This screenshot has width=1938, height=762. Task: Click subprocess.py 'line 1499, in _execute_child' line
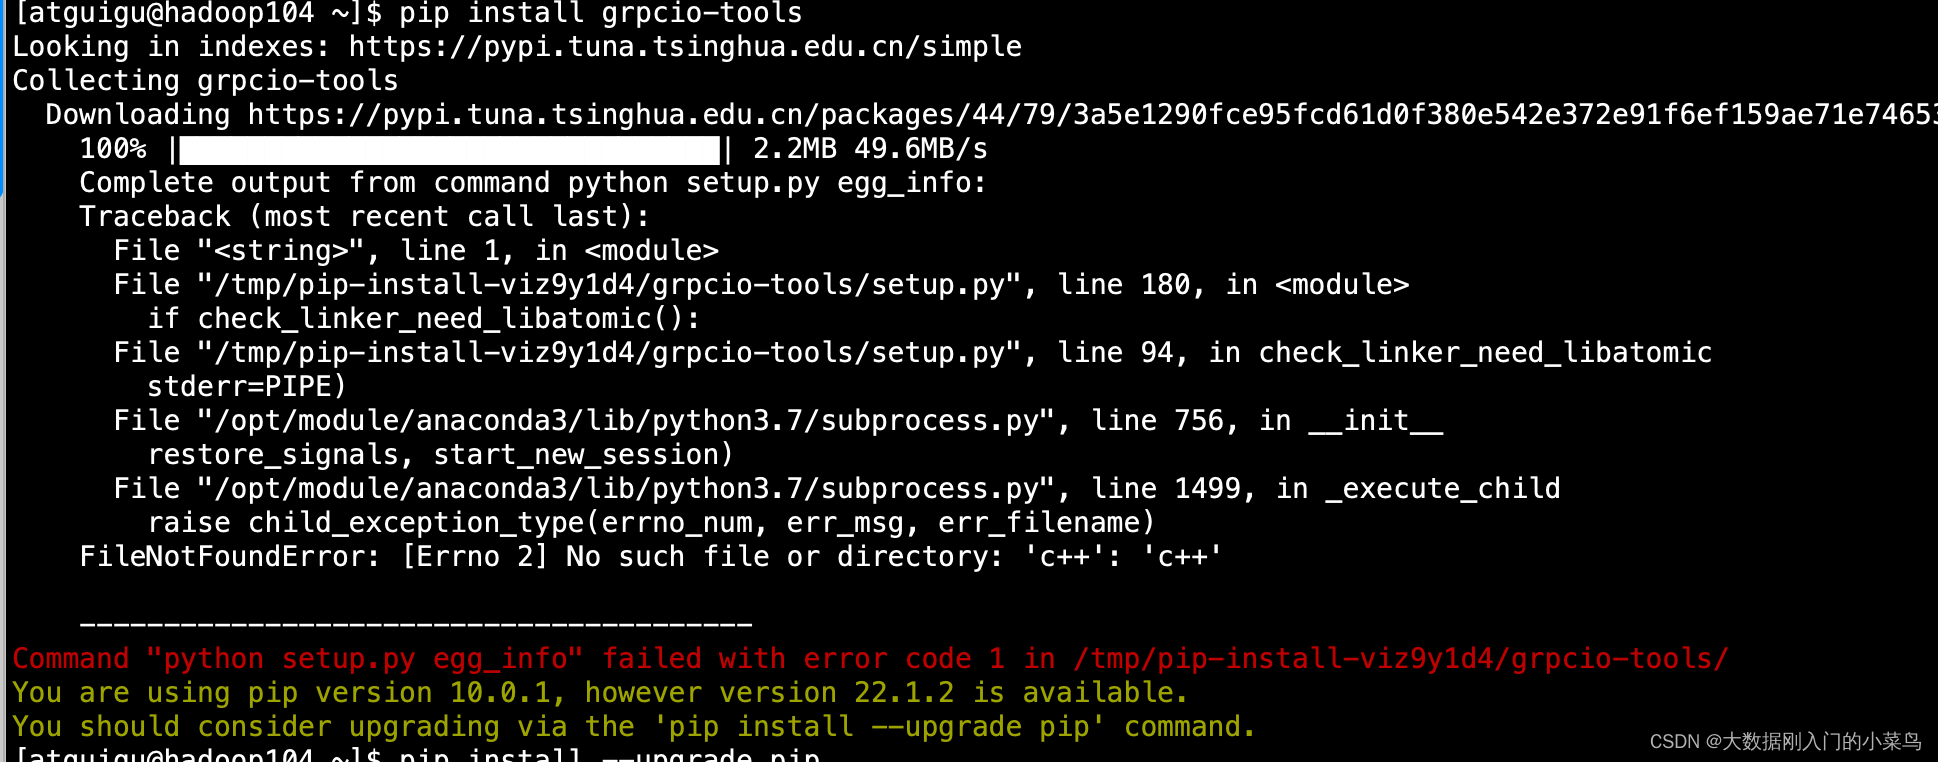point(837,489)
